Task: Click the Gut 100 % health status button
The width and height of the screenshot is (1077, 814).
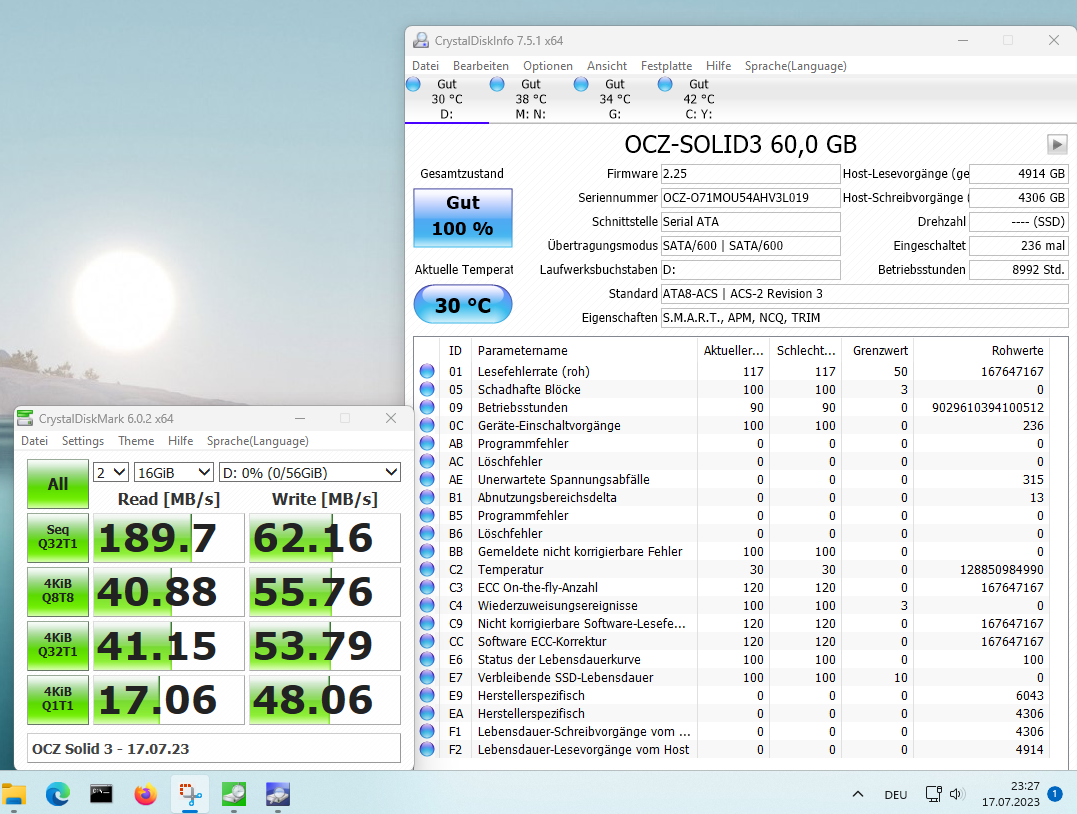Action: 463,217
